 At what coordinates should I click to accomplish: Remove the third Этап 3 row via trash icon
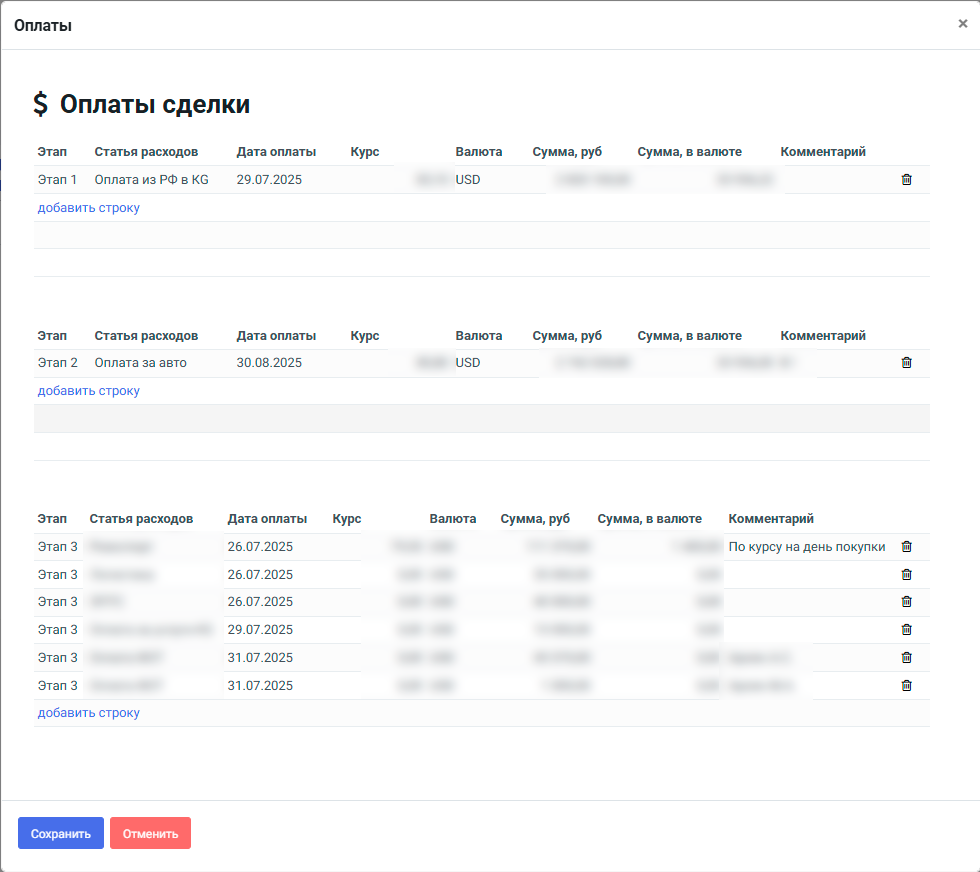[906, 602]
